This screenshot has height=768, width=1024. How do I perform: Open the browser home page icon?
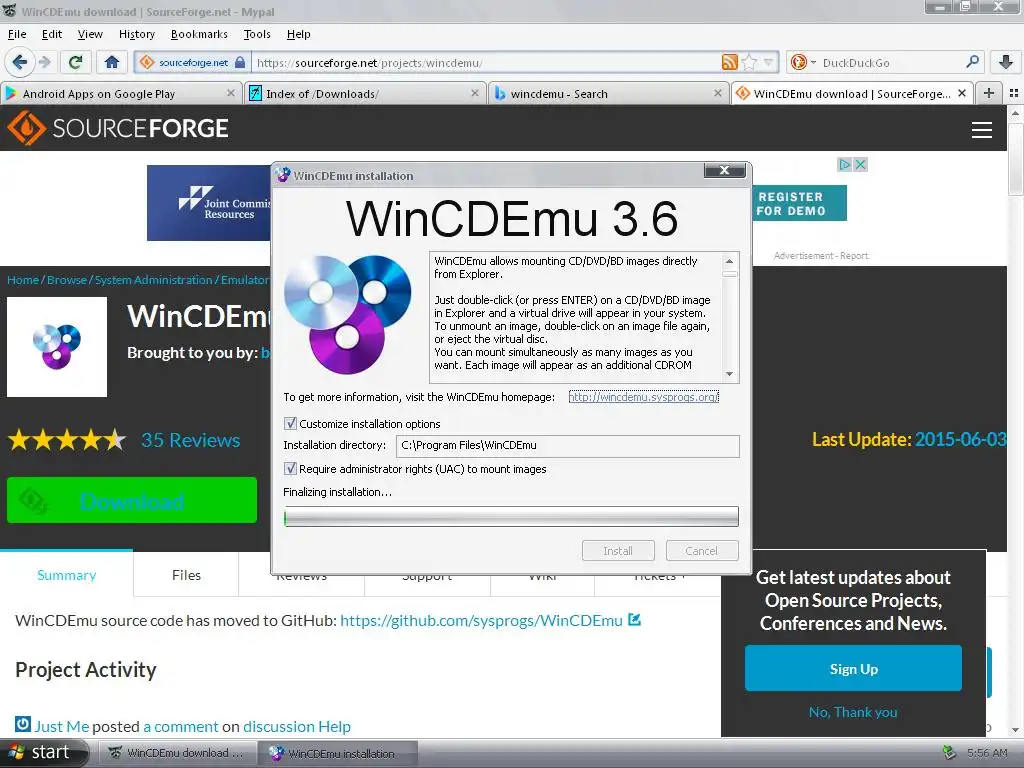click(x=112, y=62)
